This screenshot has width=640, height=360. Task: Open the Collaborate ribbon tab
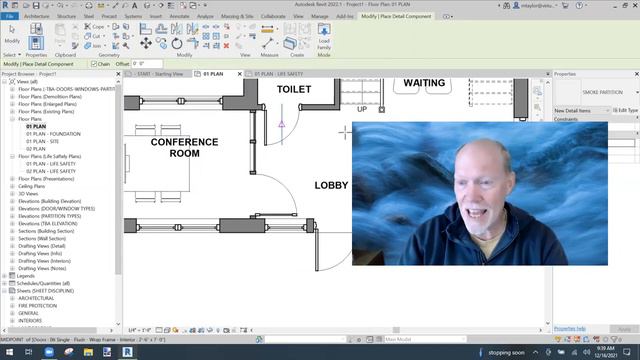(273, 16)
